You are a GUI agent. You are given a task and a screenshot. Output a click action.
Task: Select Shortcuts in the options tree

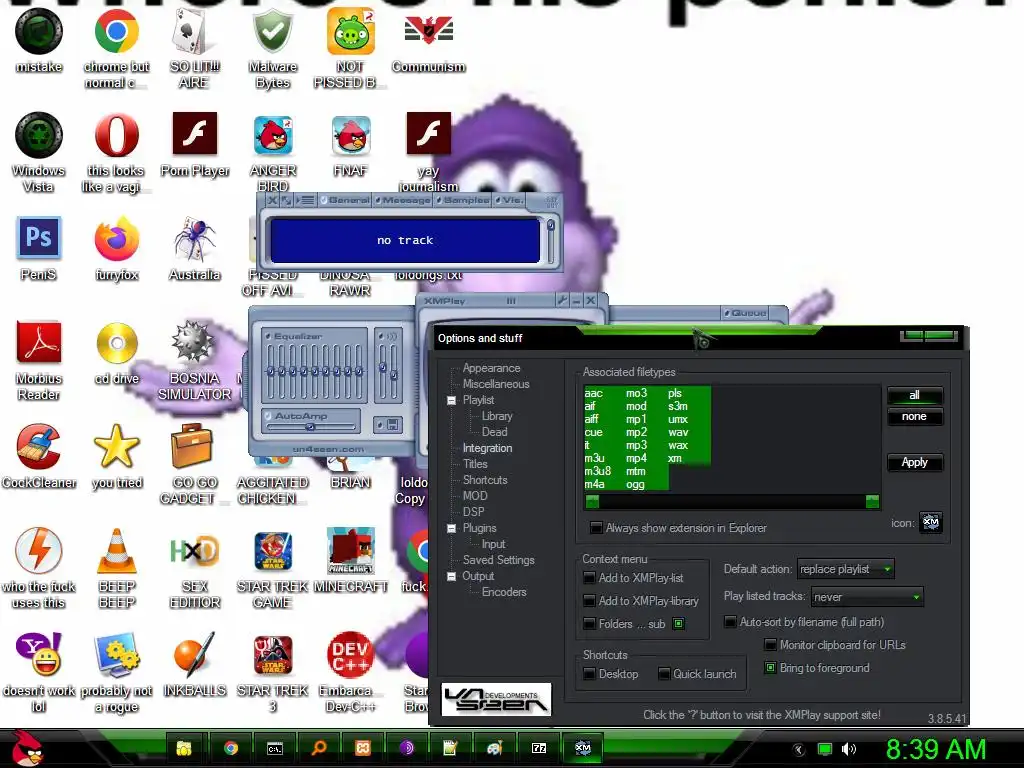click(x=485, y=480)
